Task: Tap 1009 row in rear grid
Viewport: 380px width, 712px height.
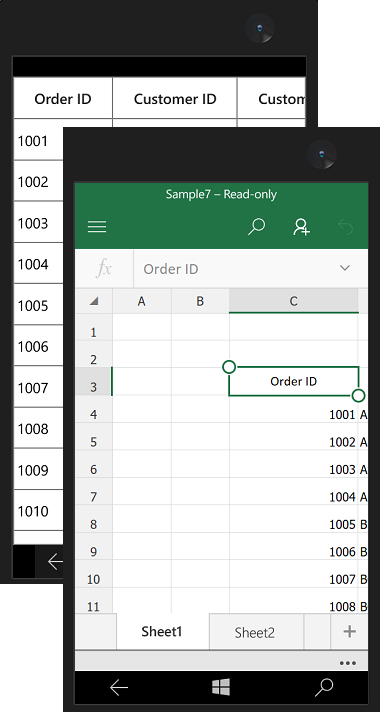Action: [39, 470]
